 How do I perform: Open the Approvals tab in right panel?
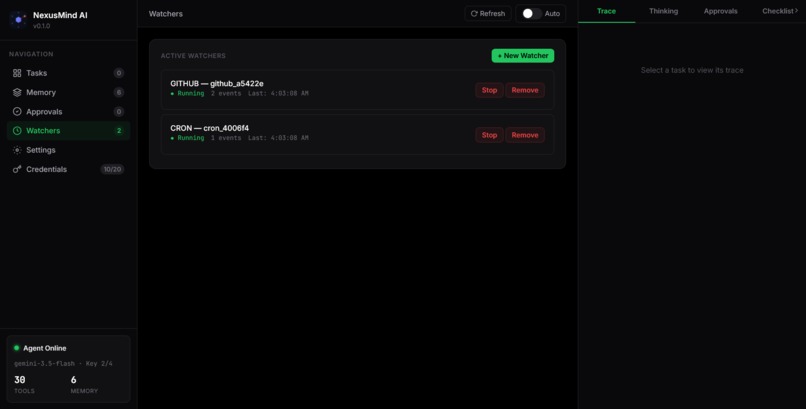[720, 11]
